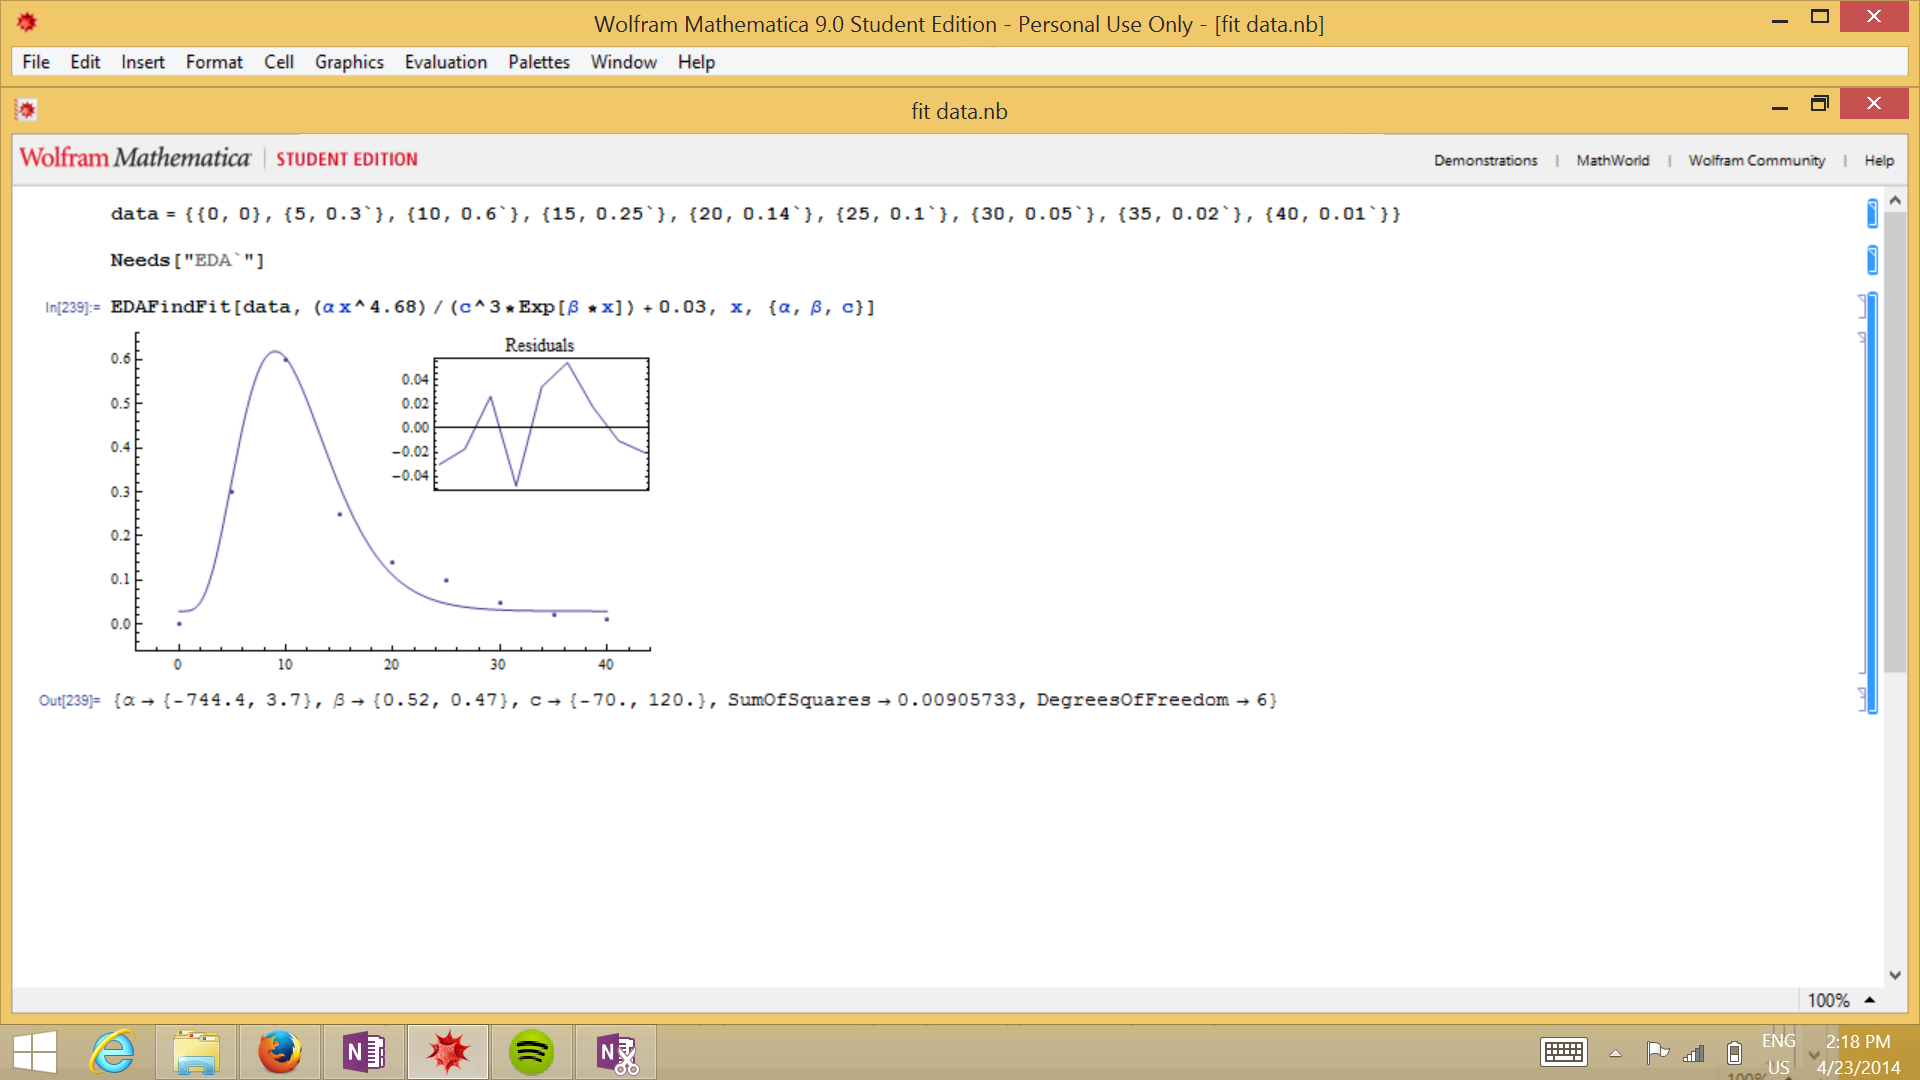The width and height of the screenshot is (1920, 1080).
Task: Click the Mathematica icon in main title bar
Action: coord(27,22)
